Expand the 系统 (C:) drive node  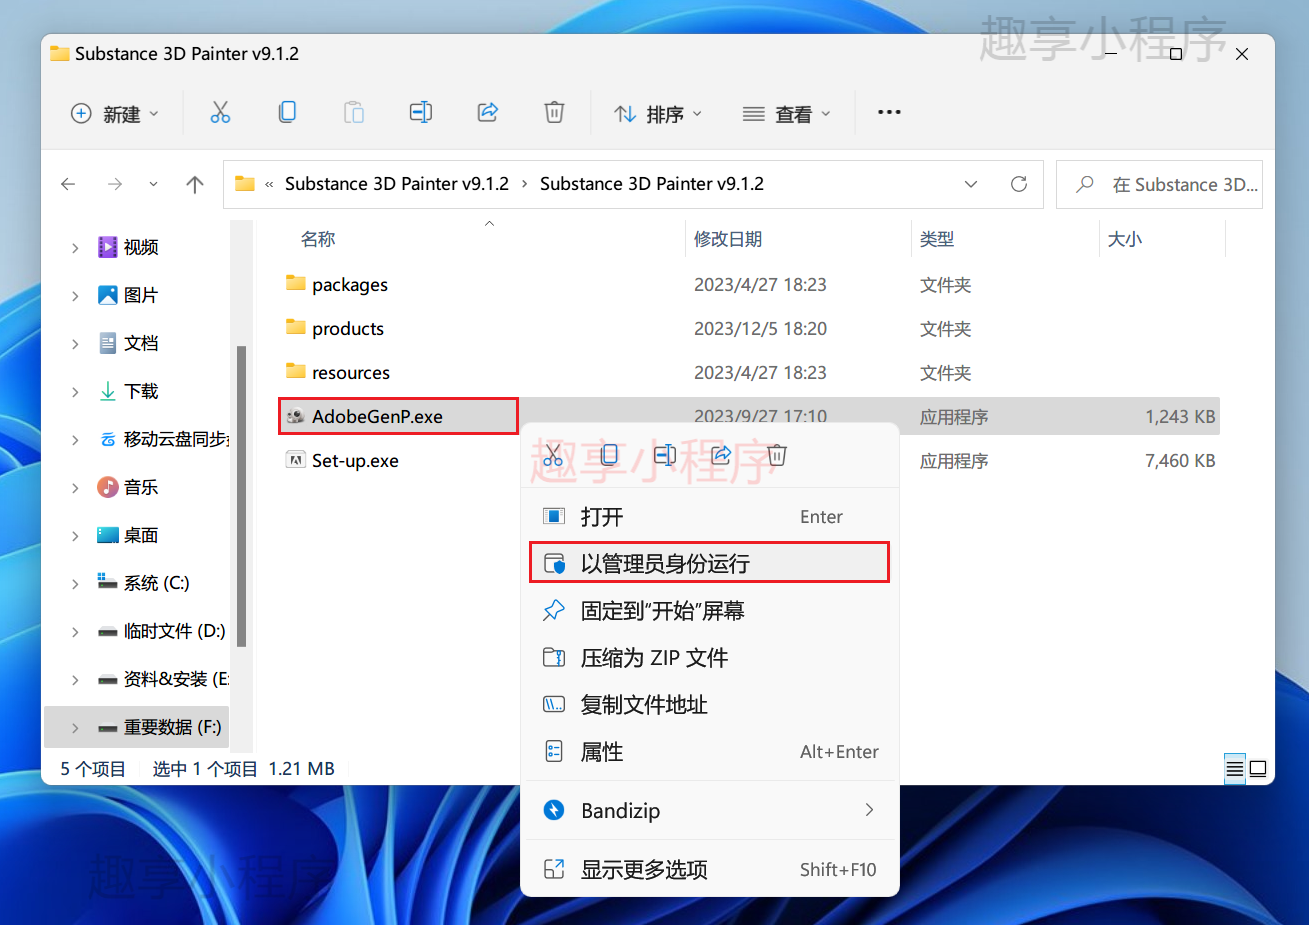click(x=75, y=584)
